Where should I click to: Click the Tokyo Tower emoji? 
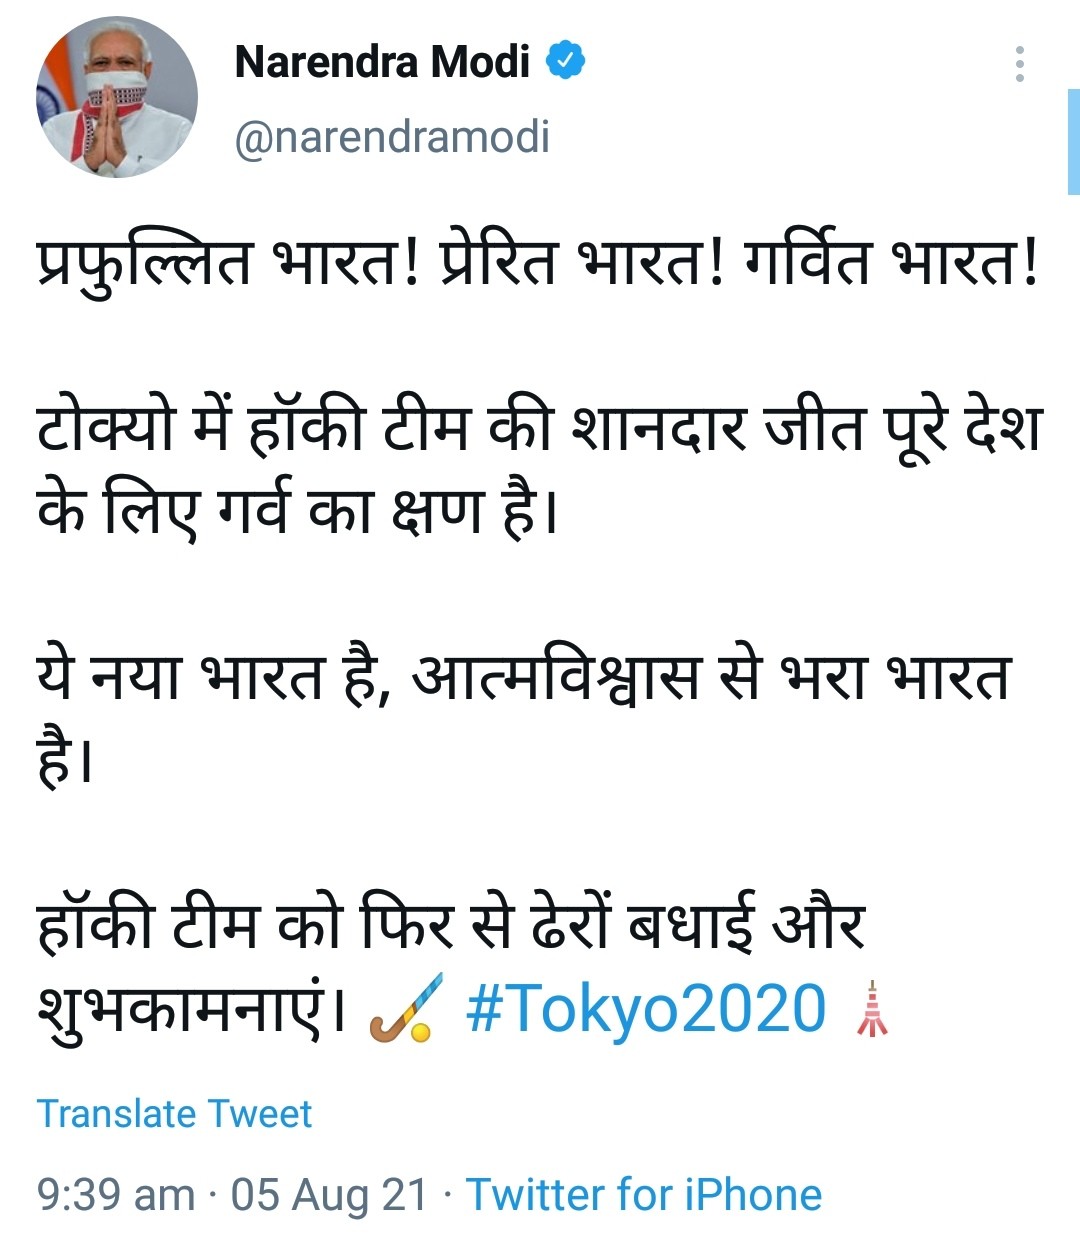872,1009
